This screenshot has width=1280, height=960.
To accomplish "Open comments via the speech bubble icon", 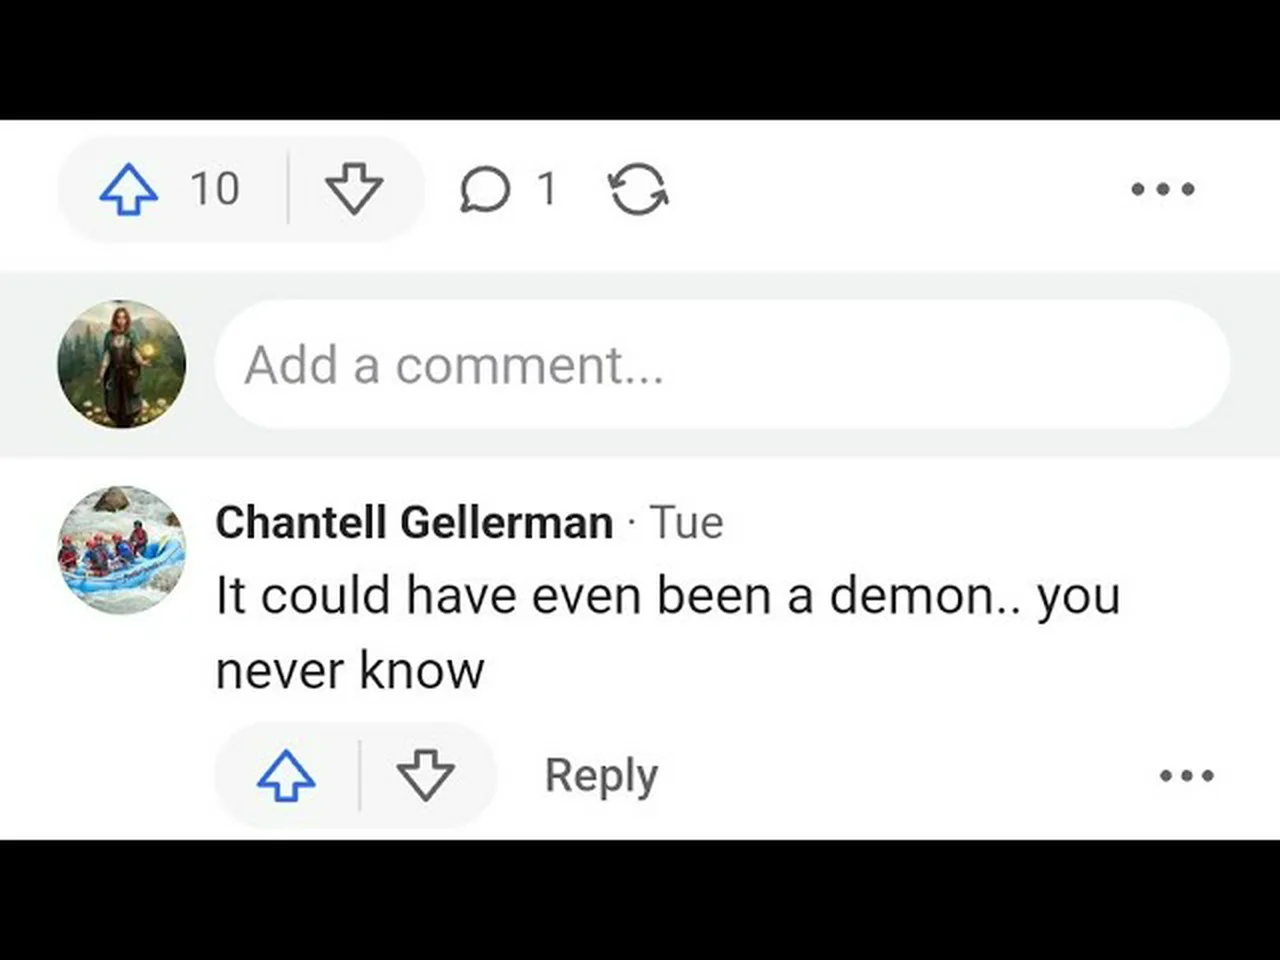I will point(485,189).
